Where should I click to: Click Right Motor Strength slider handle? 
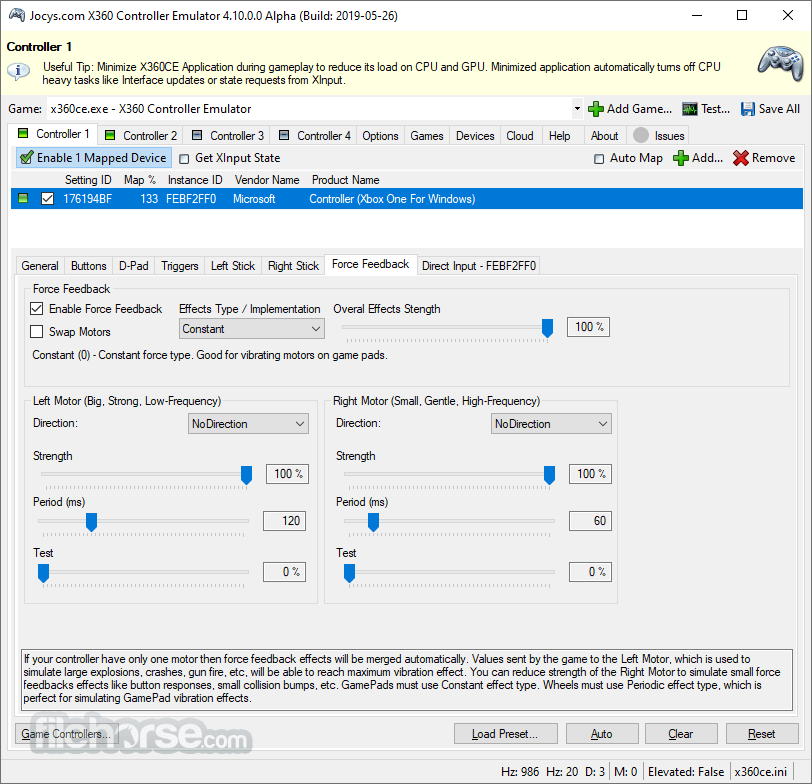click(x=549, y=475)
